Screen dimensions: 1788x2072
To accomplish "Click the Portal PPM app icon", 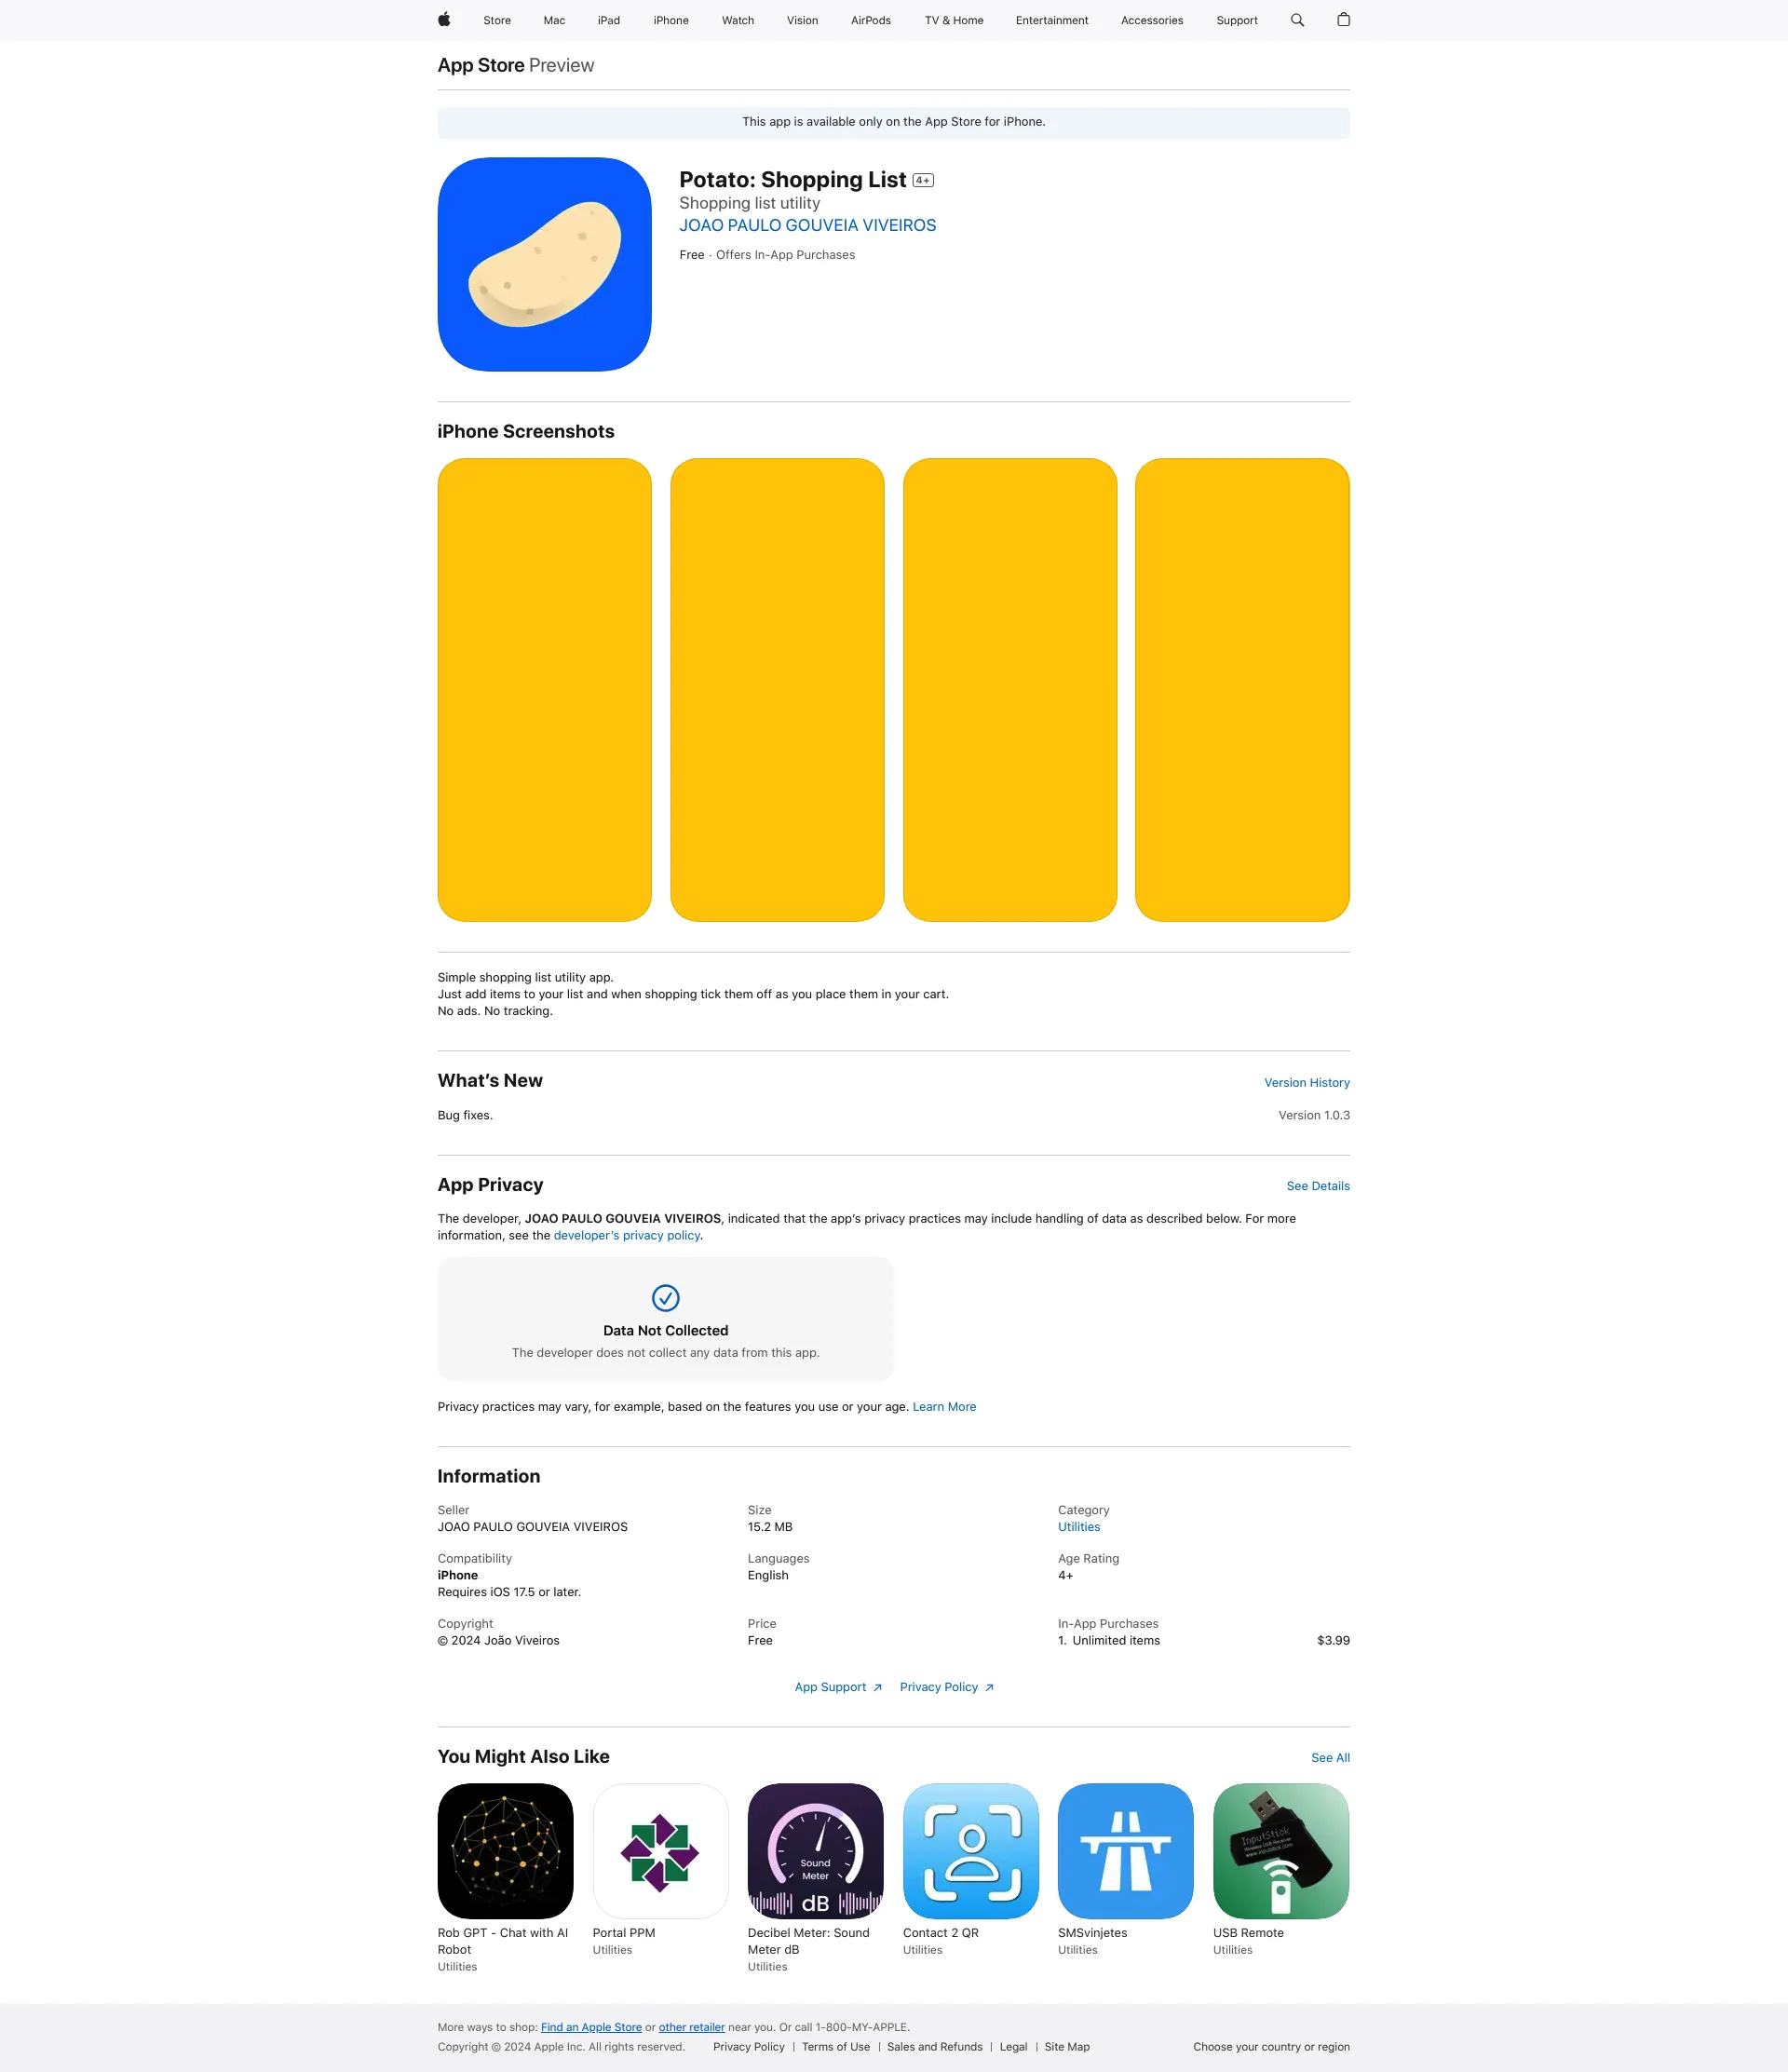I will coord(658,1850).
